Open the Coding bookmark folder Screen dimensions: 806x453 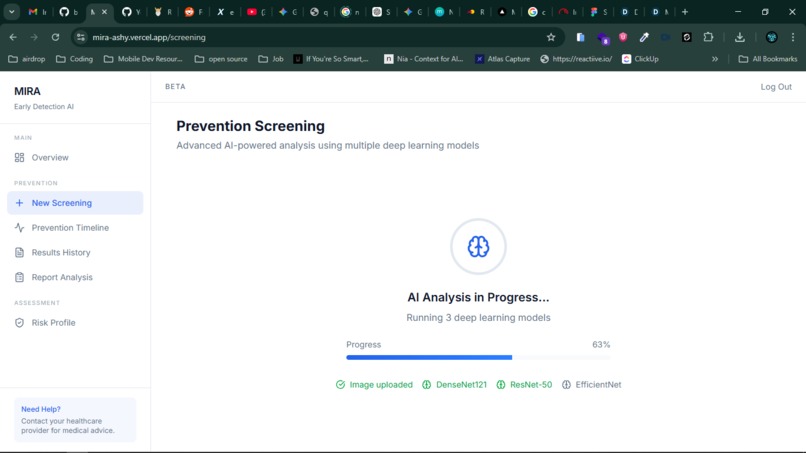click(75, 59)
